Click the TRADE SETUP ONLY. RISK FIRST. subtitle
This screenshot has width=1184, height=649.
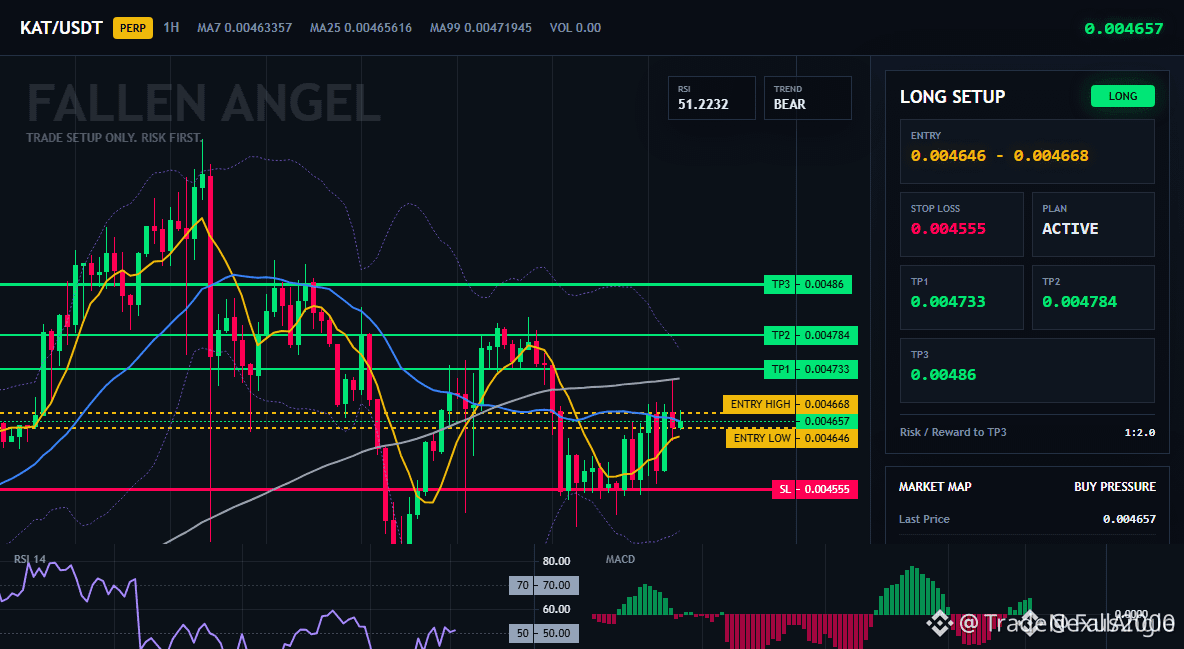click(x=114, y=138)
